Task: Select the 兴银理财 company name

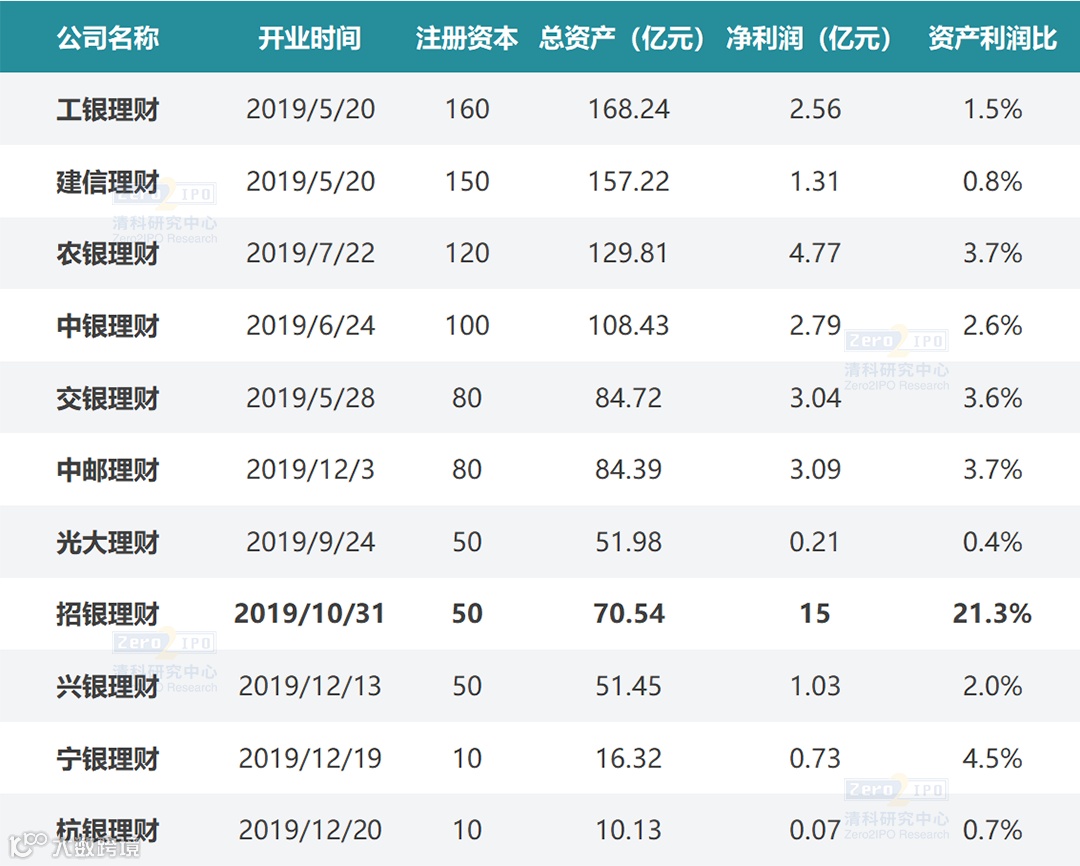Action: coord(107,686)
